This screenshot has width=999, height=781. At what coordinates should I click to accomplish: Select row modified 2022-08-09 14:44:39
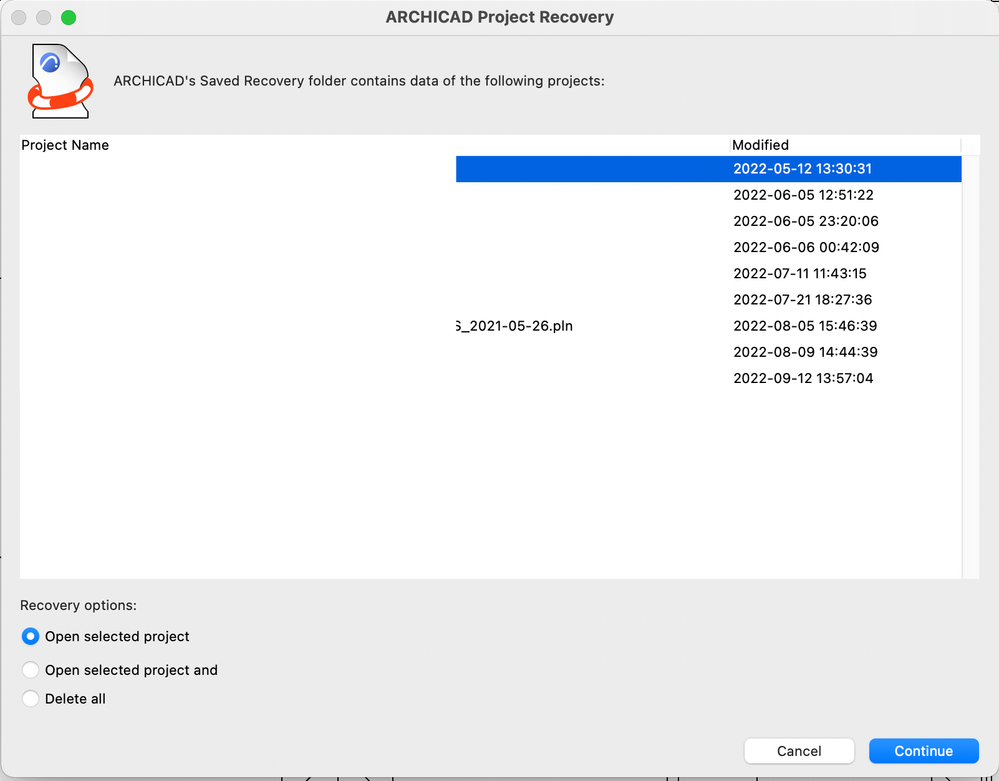[491, 352]
